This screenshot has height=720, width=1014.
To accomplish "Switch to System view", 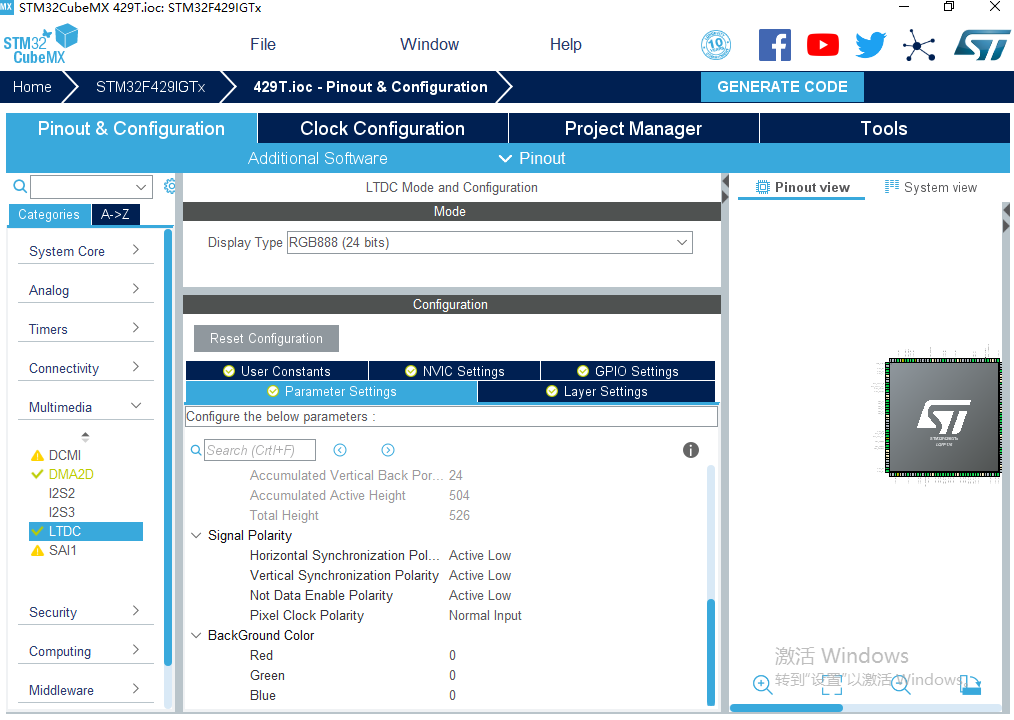I will (x=931, y=188).
